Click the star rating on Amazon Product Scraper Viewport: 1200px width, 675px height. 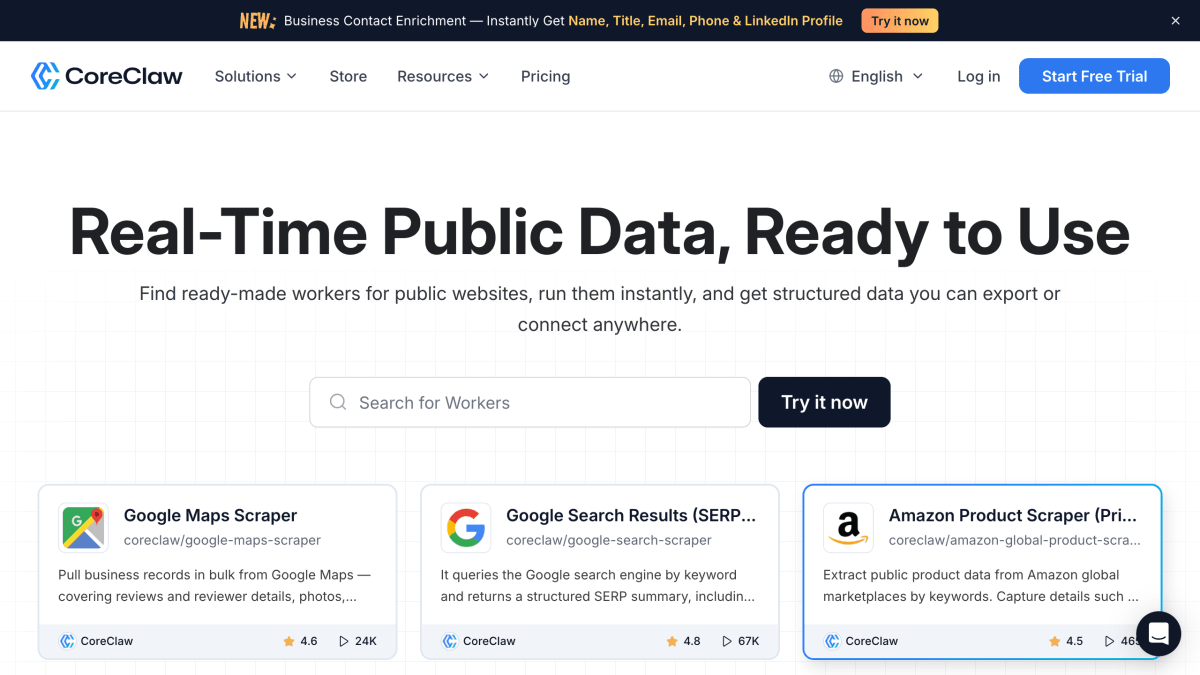pyautogui.click(x=1066, y=641)
